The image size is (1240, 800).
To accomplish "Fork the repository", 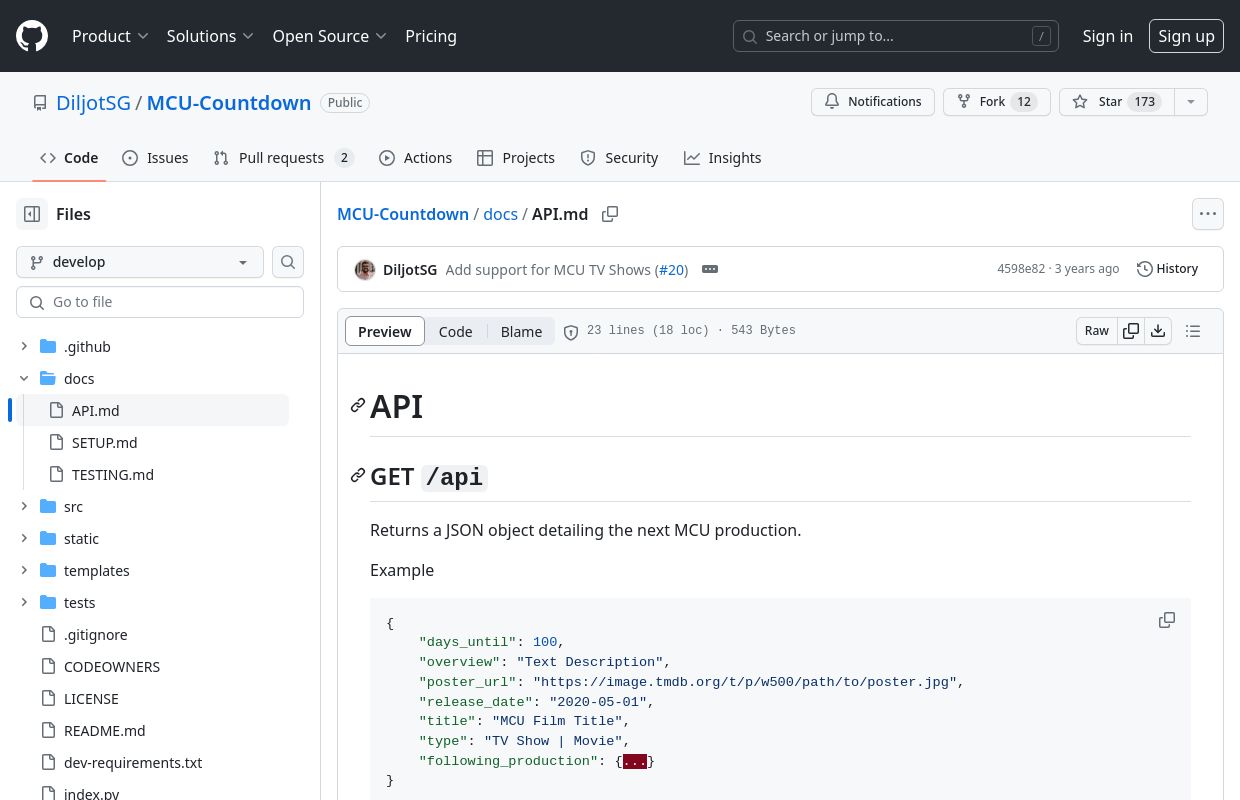I will 996,102.
